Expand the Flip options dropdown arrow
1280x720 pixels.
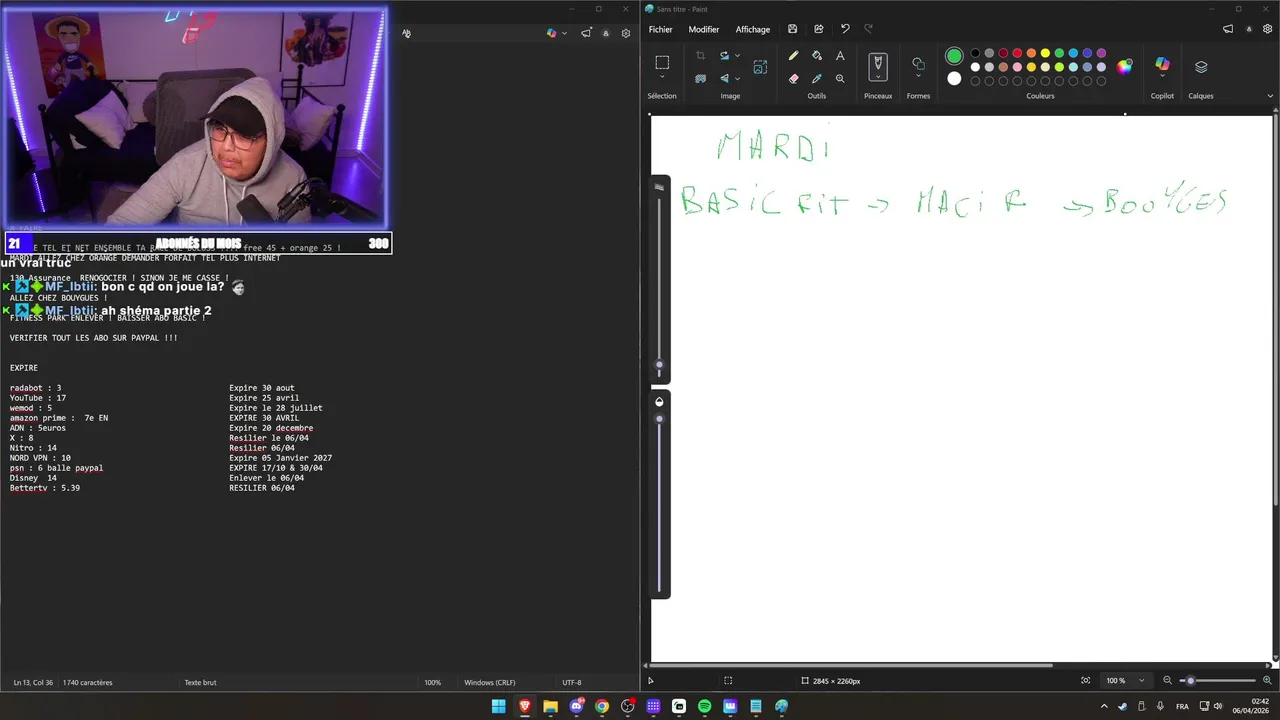pyautogui.click(x=737, y=78)
